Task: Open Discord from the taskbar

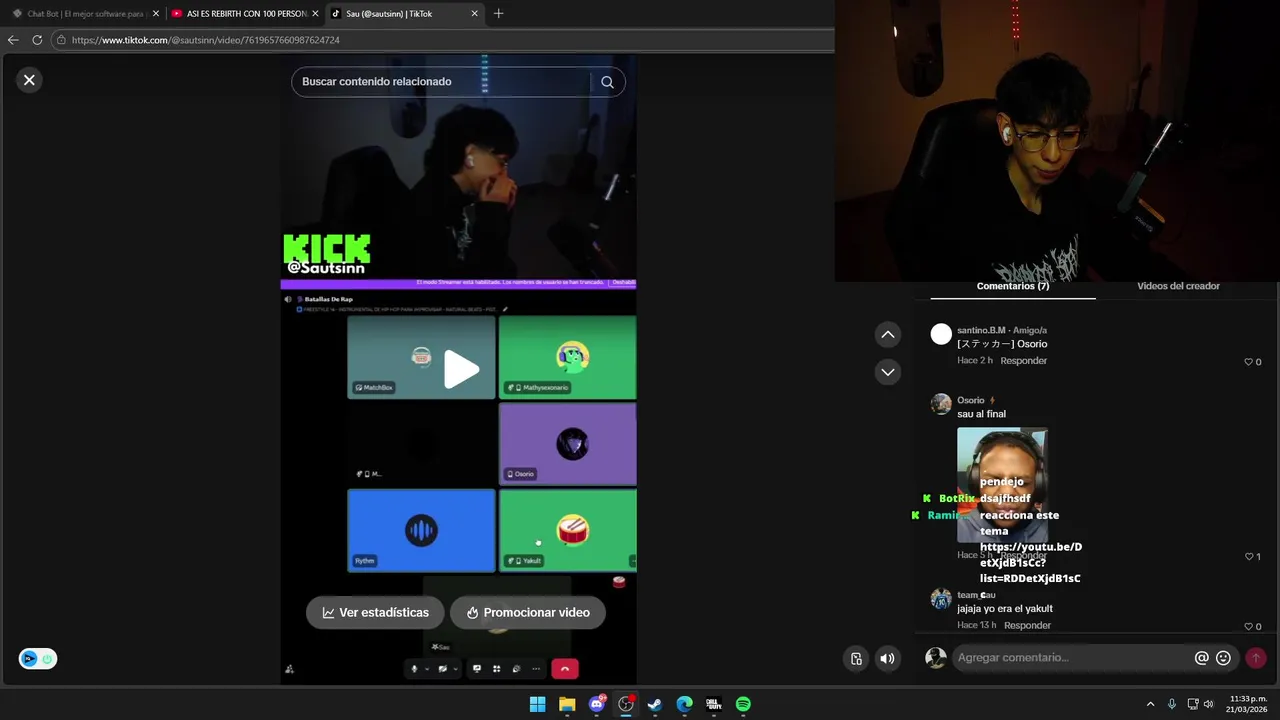Action: (597, 704)
